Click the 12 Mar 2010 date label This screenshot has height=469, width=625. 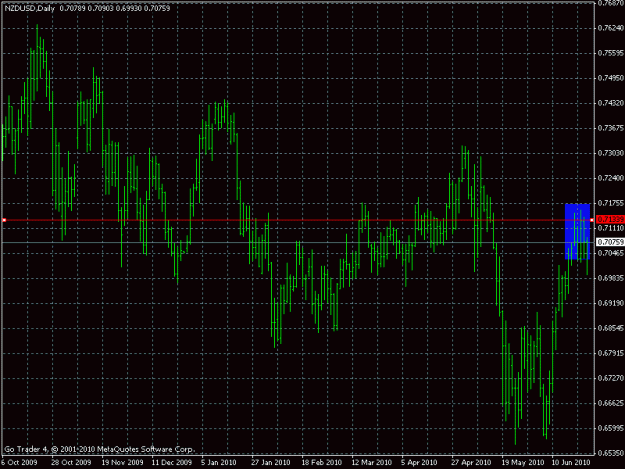point(371,462)
